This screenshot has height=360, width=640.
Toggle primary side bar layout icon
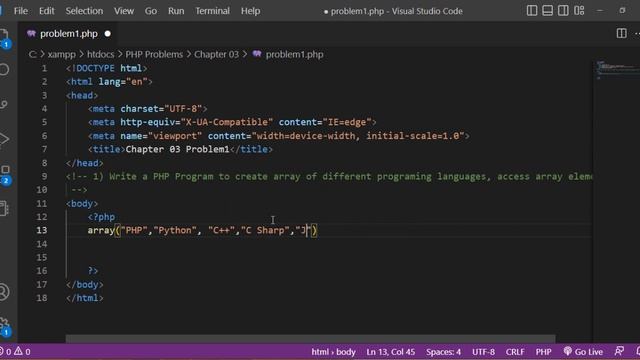coord(532,11)
